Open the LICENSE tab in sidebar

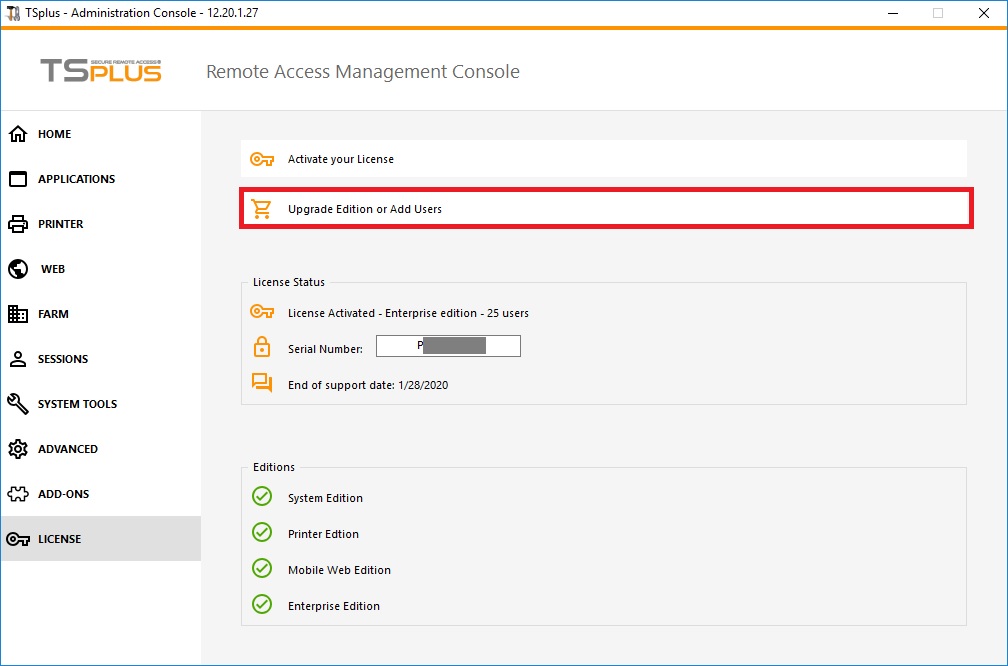(x=60, y=539)
